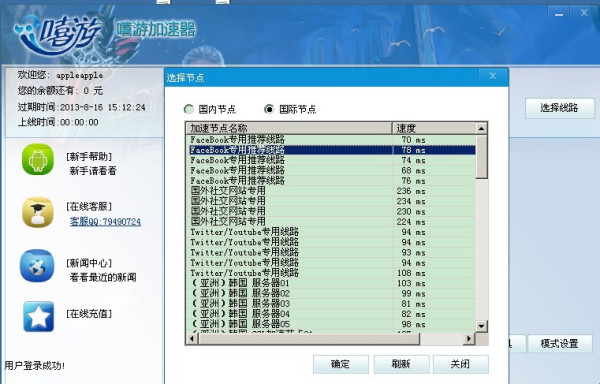Select the Twitter/Youtube专用线路 row with 93 ms

(331, 252)
